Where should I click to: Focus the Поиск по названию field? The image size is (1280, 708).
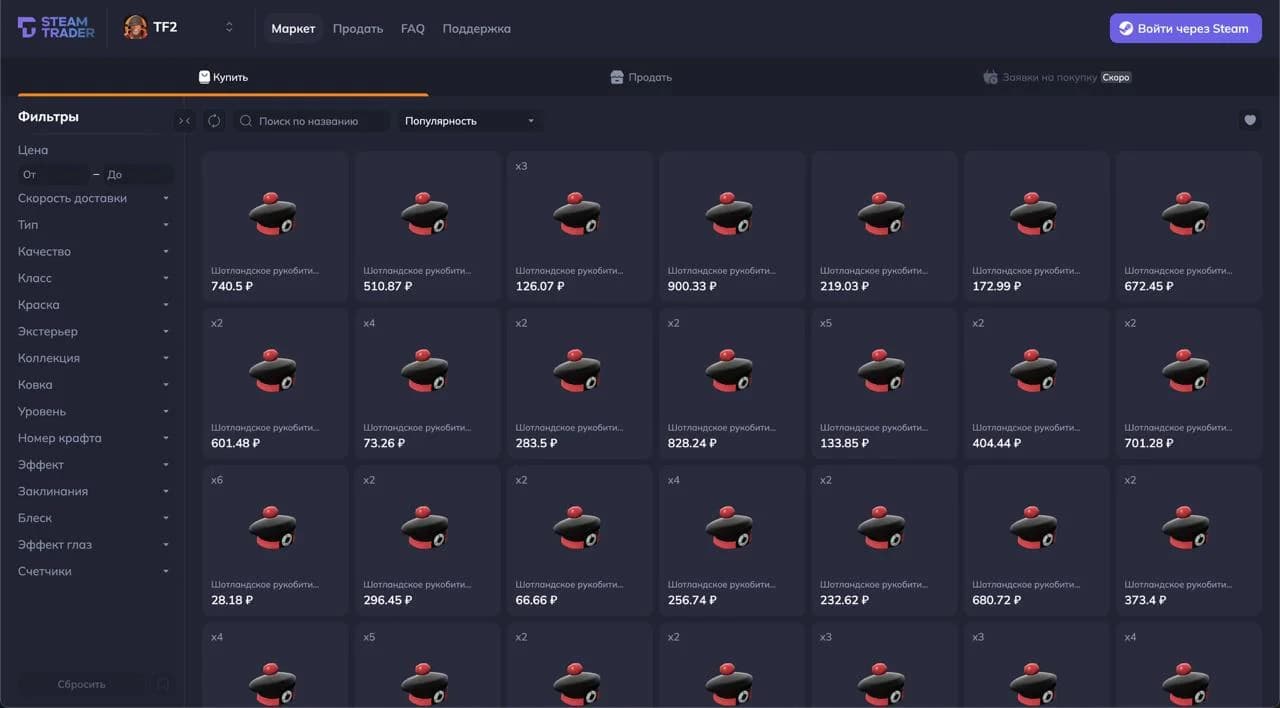[x=312, y=121]
